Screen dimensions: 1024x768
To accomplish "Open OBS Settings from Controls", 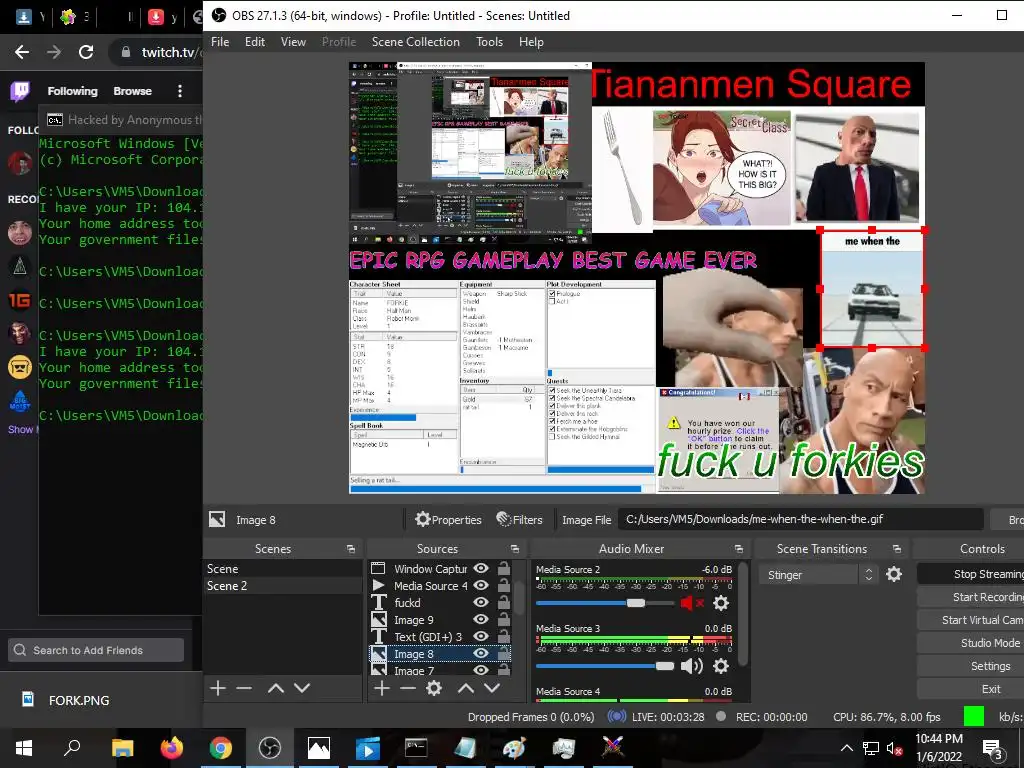I will [970, 666].
